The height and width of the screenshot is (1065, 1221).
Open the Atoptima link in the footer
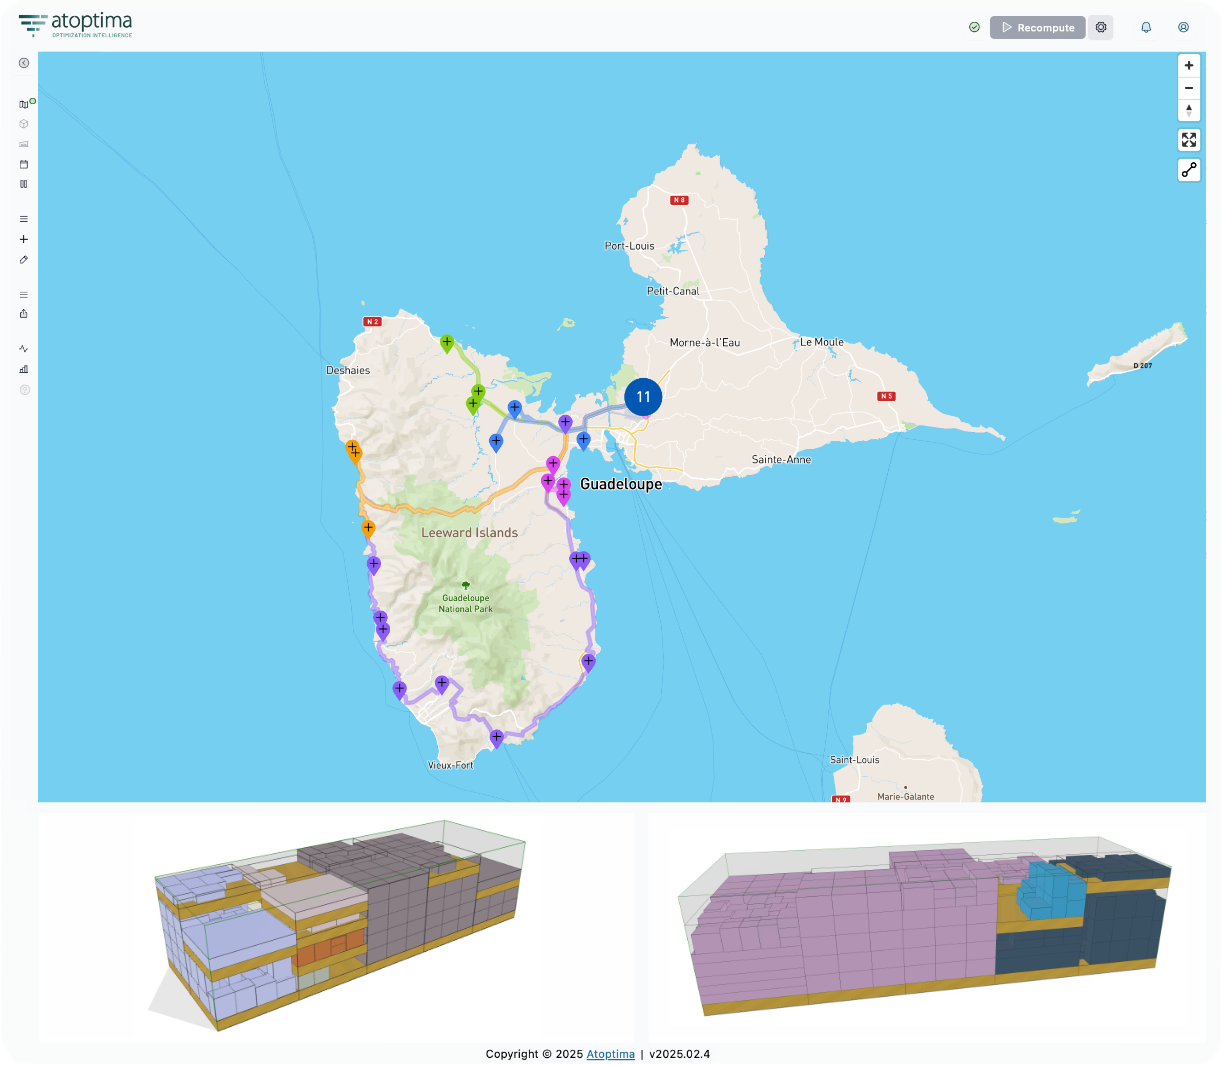[610, 1054]
